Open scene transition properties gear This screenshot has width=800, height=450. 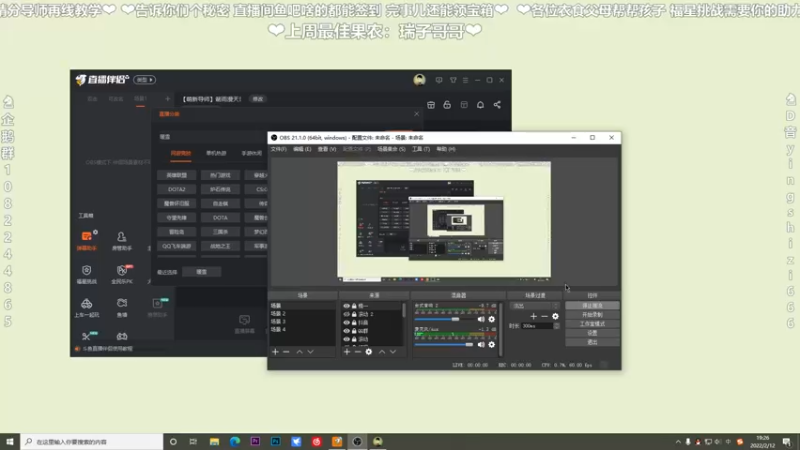pyautogui.click(x=555, y=316)
